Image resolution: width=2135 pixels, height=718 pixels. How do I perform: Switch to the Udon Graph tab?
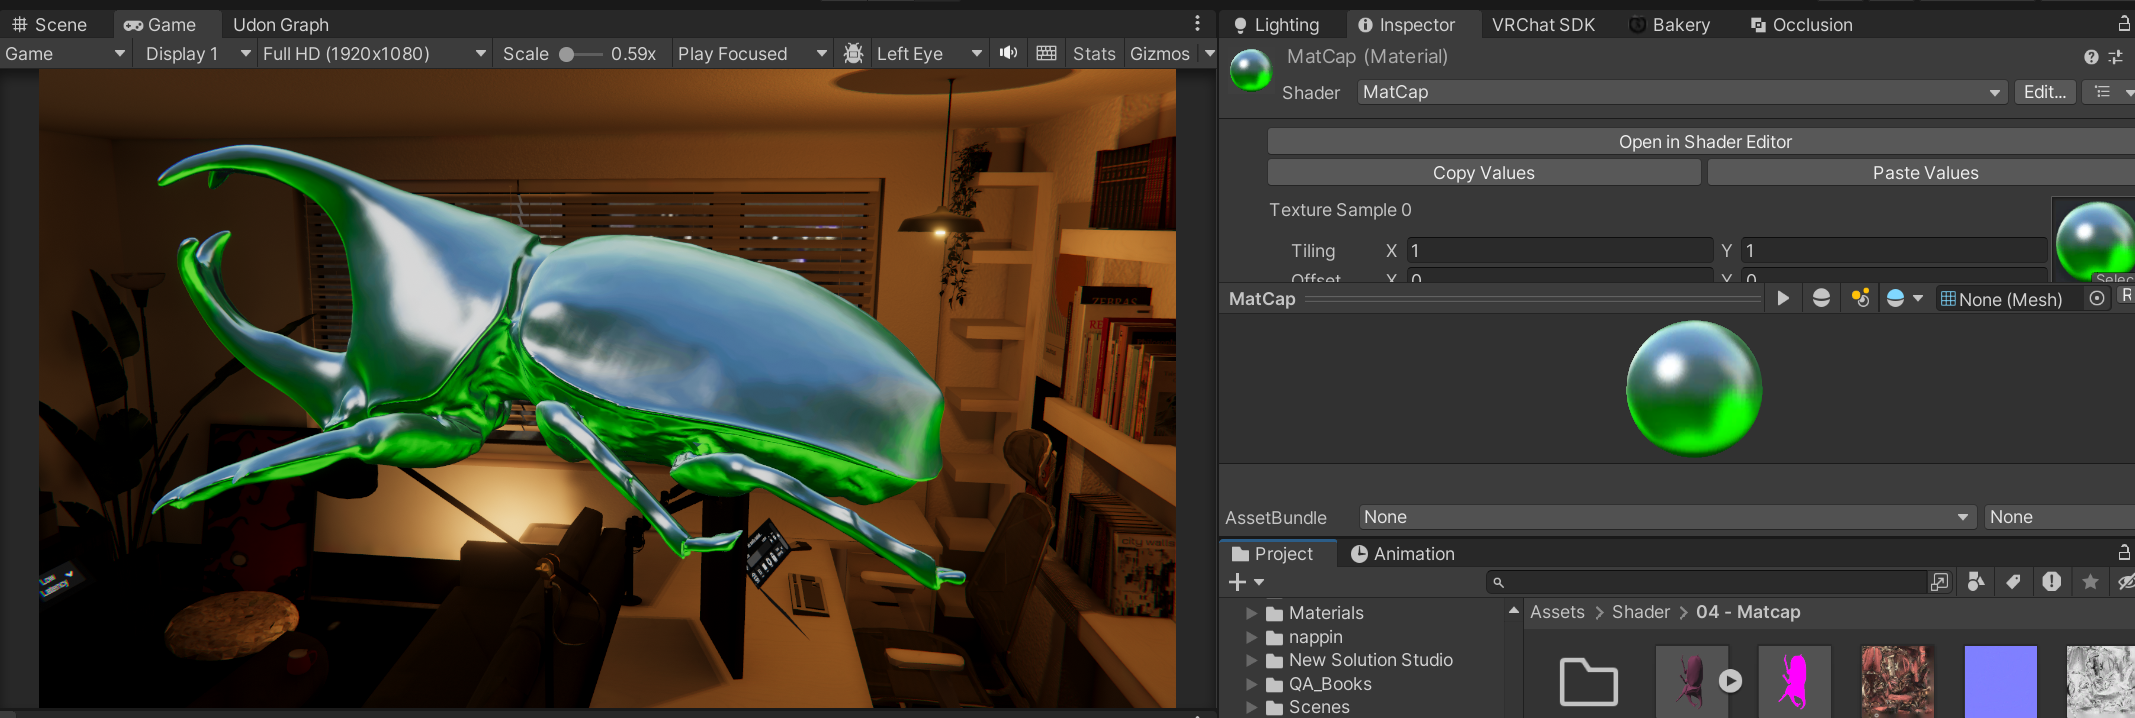coord(280,25)
